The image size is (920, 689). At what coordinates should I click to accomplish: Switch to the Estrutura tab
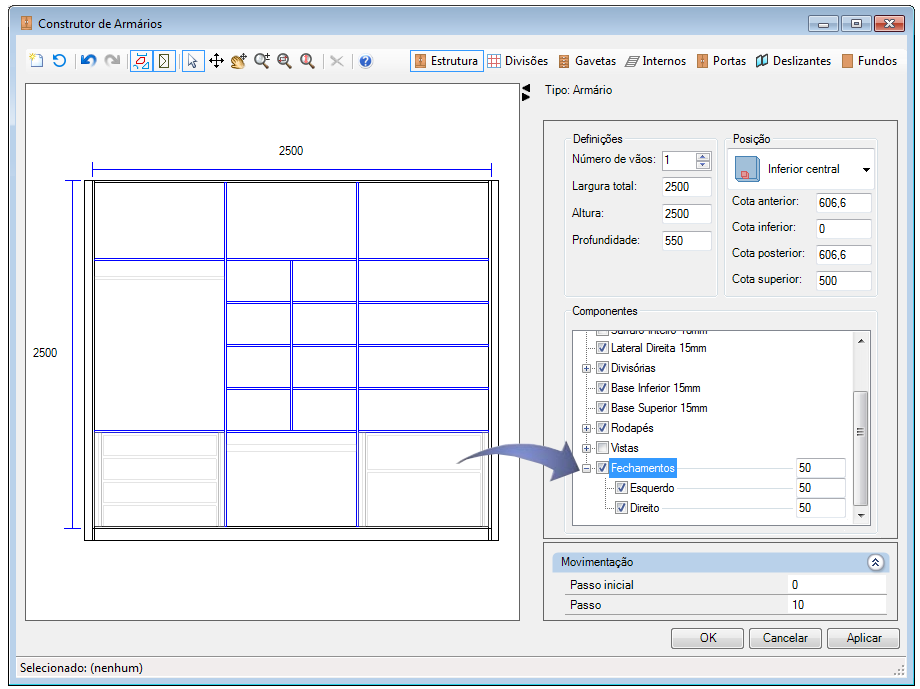(447, 61)
